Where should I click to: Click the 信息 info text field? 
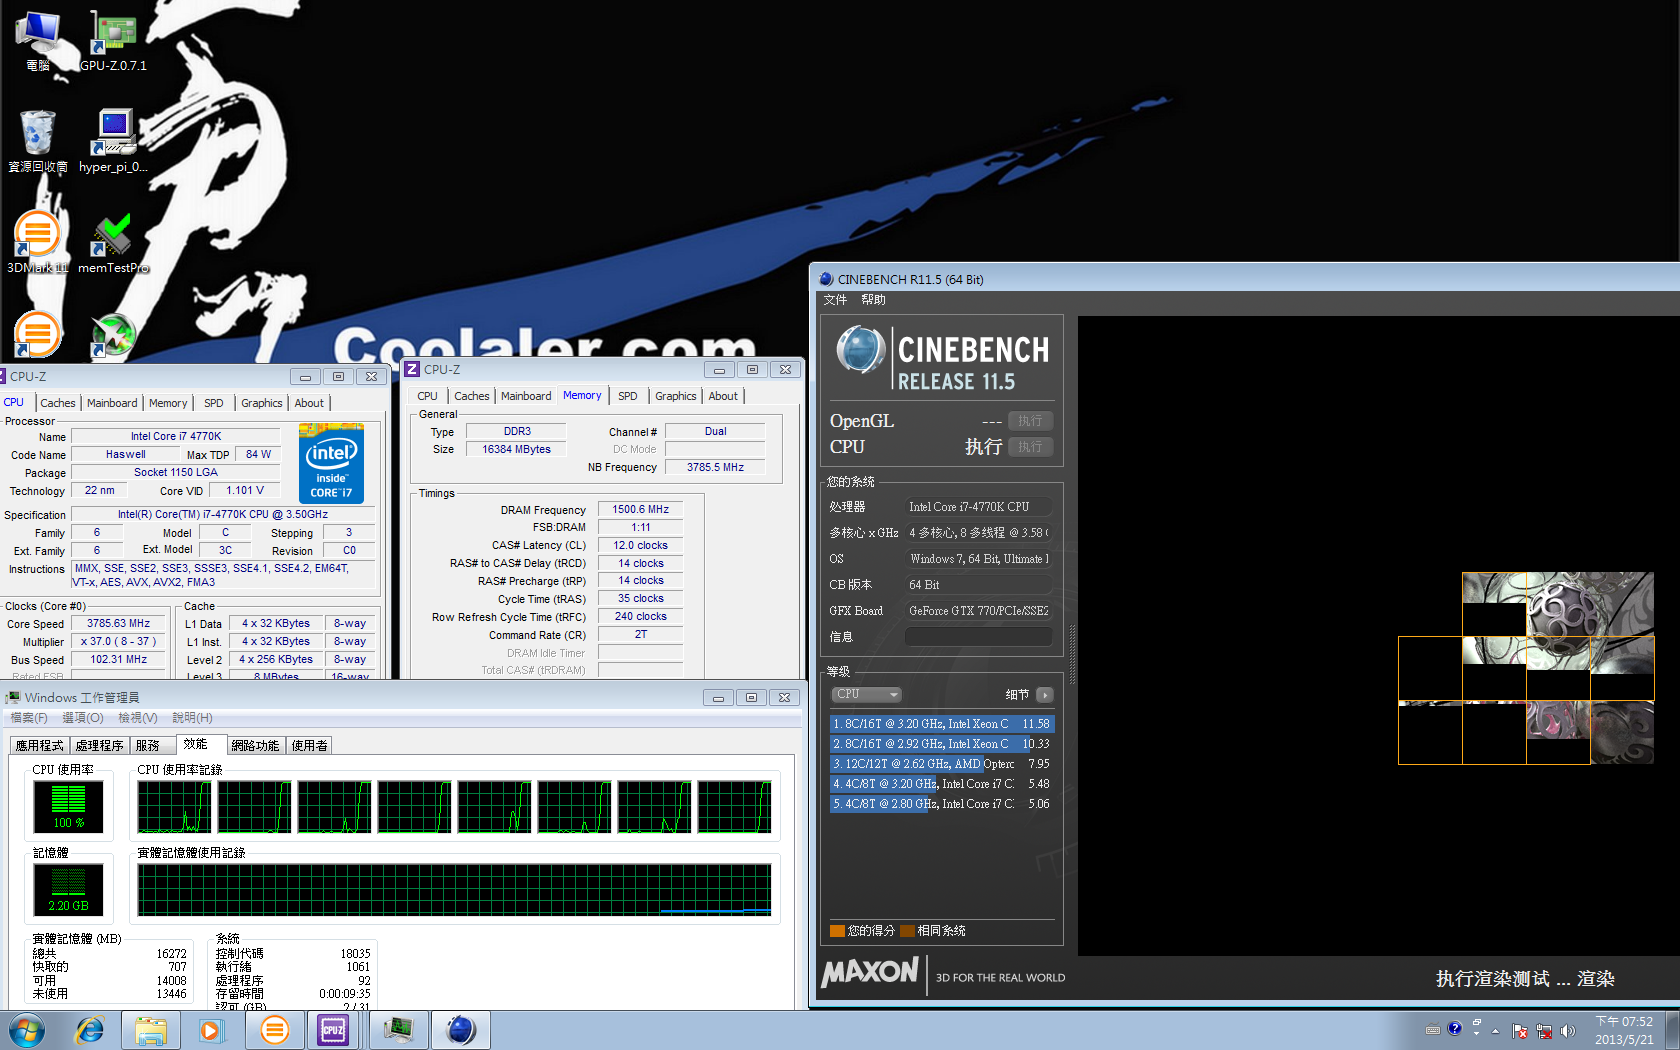tap(978, 637)
